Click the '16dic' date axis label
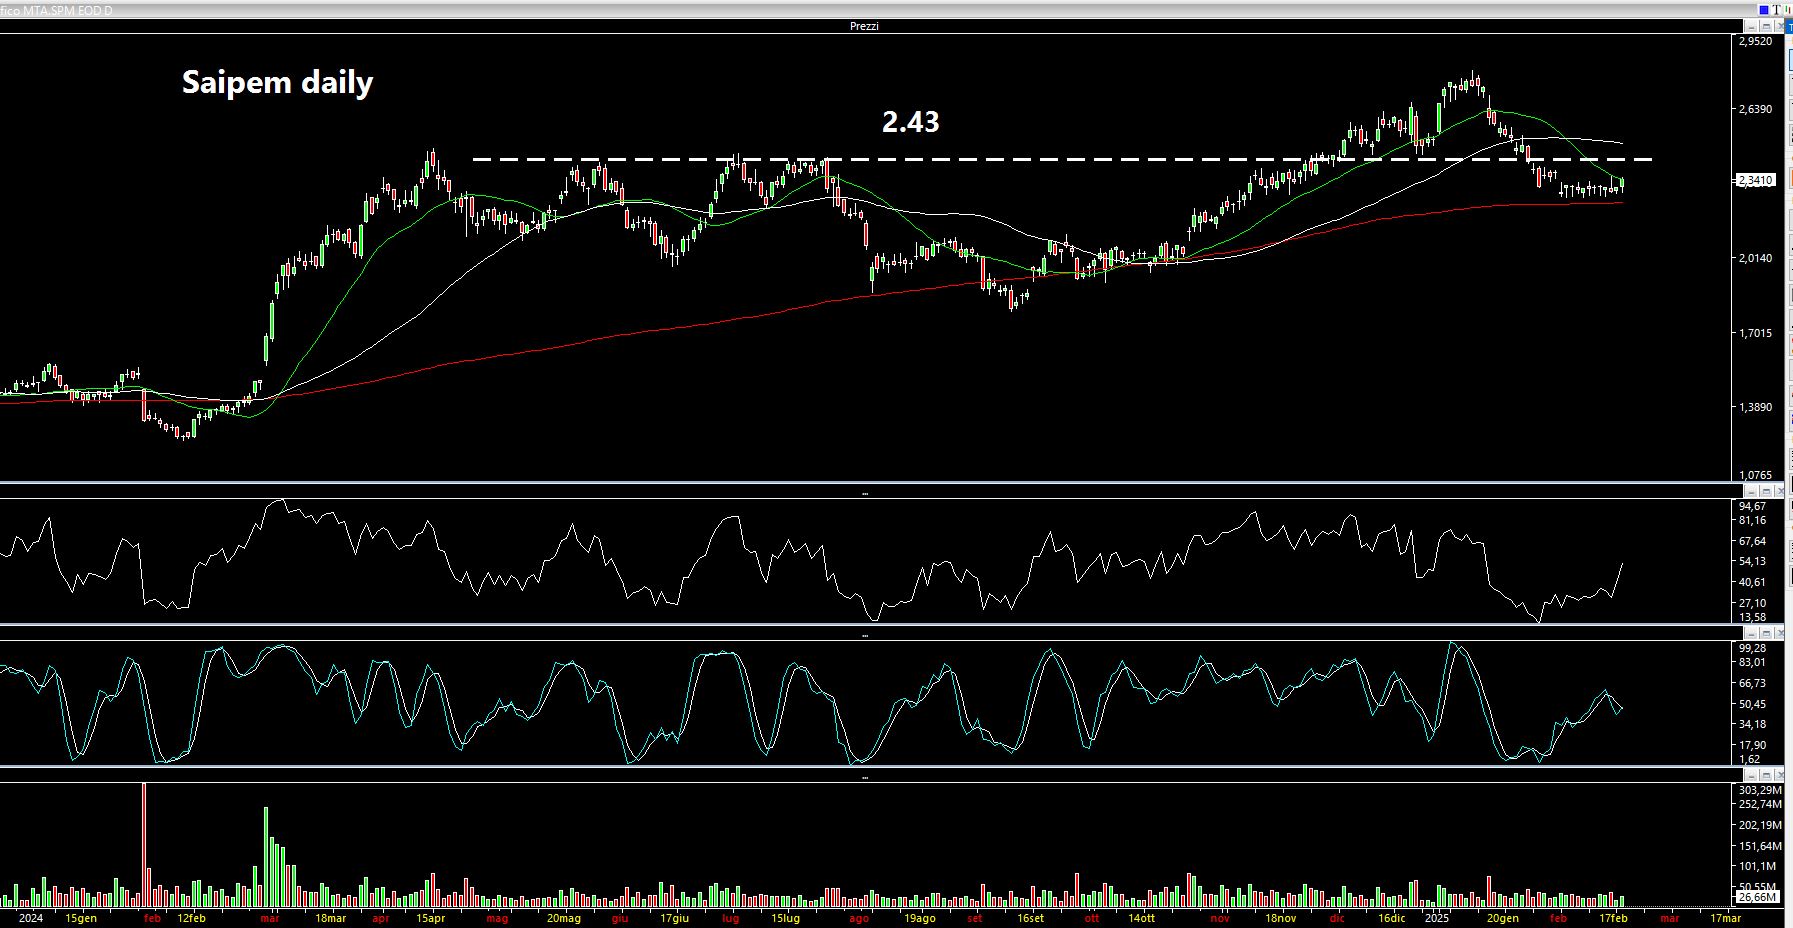The width and height of the screenshot is (1793, 928). tap(1392, 918)
